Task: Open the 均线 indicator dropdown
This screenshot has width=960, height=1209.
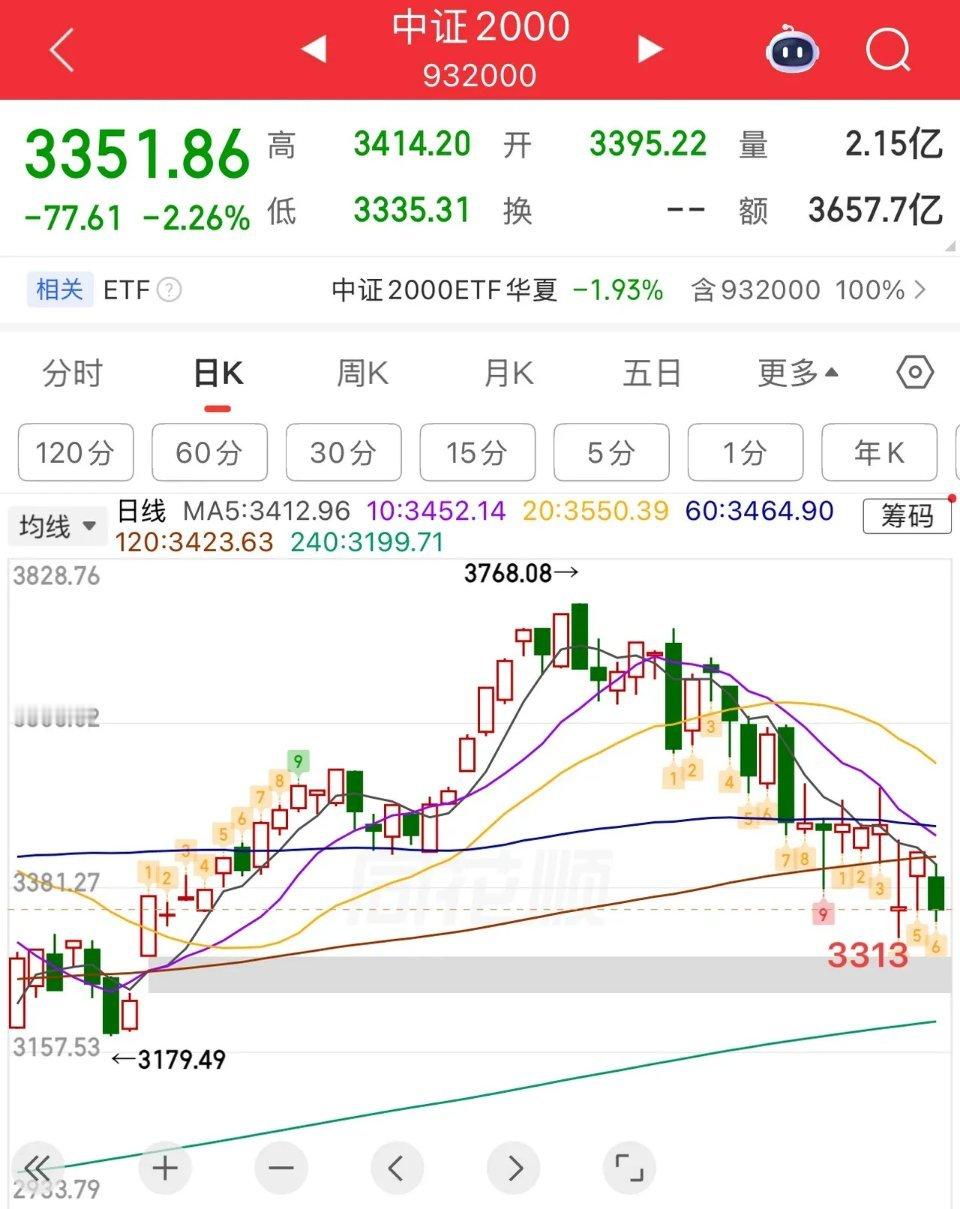Action: click(x=57, y=526)
